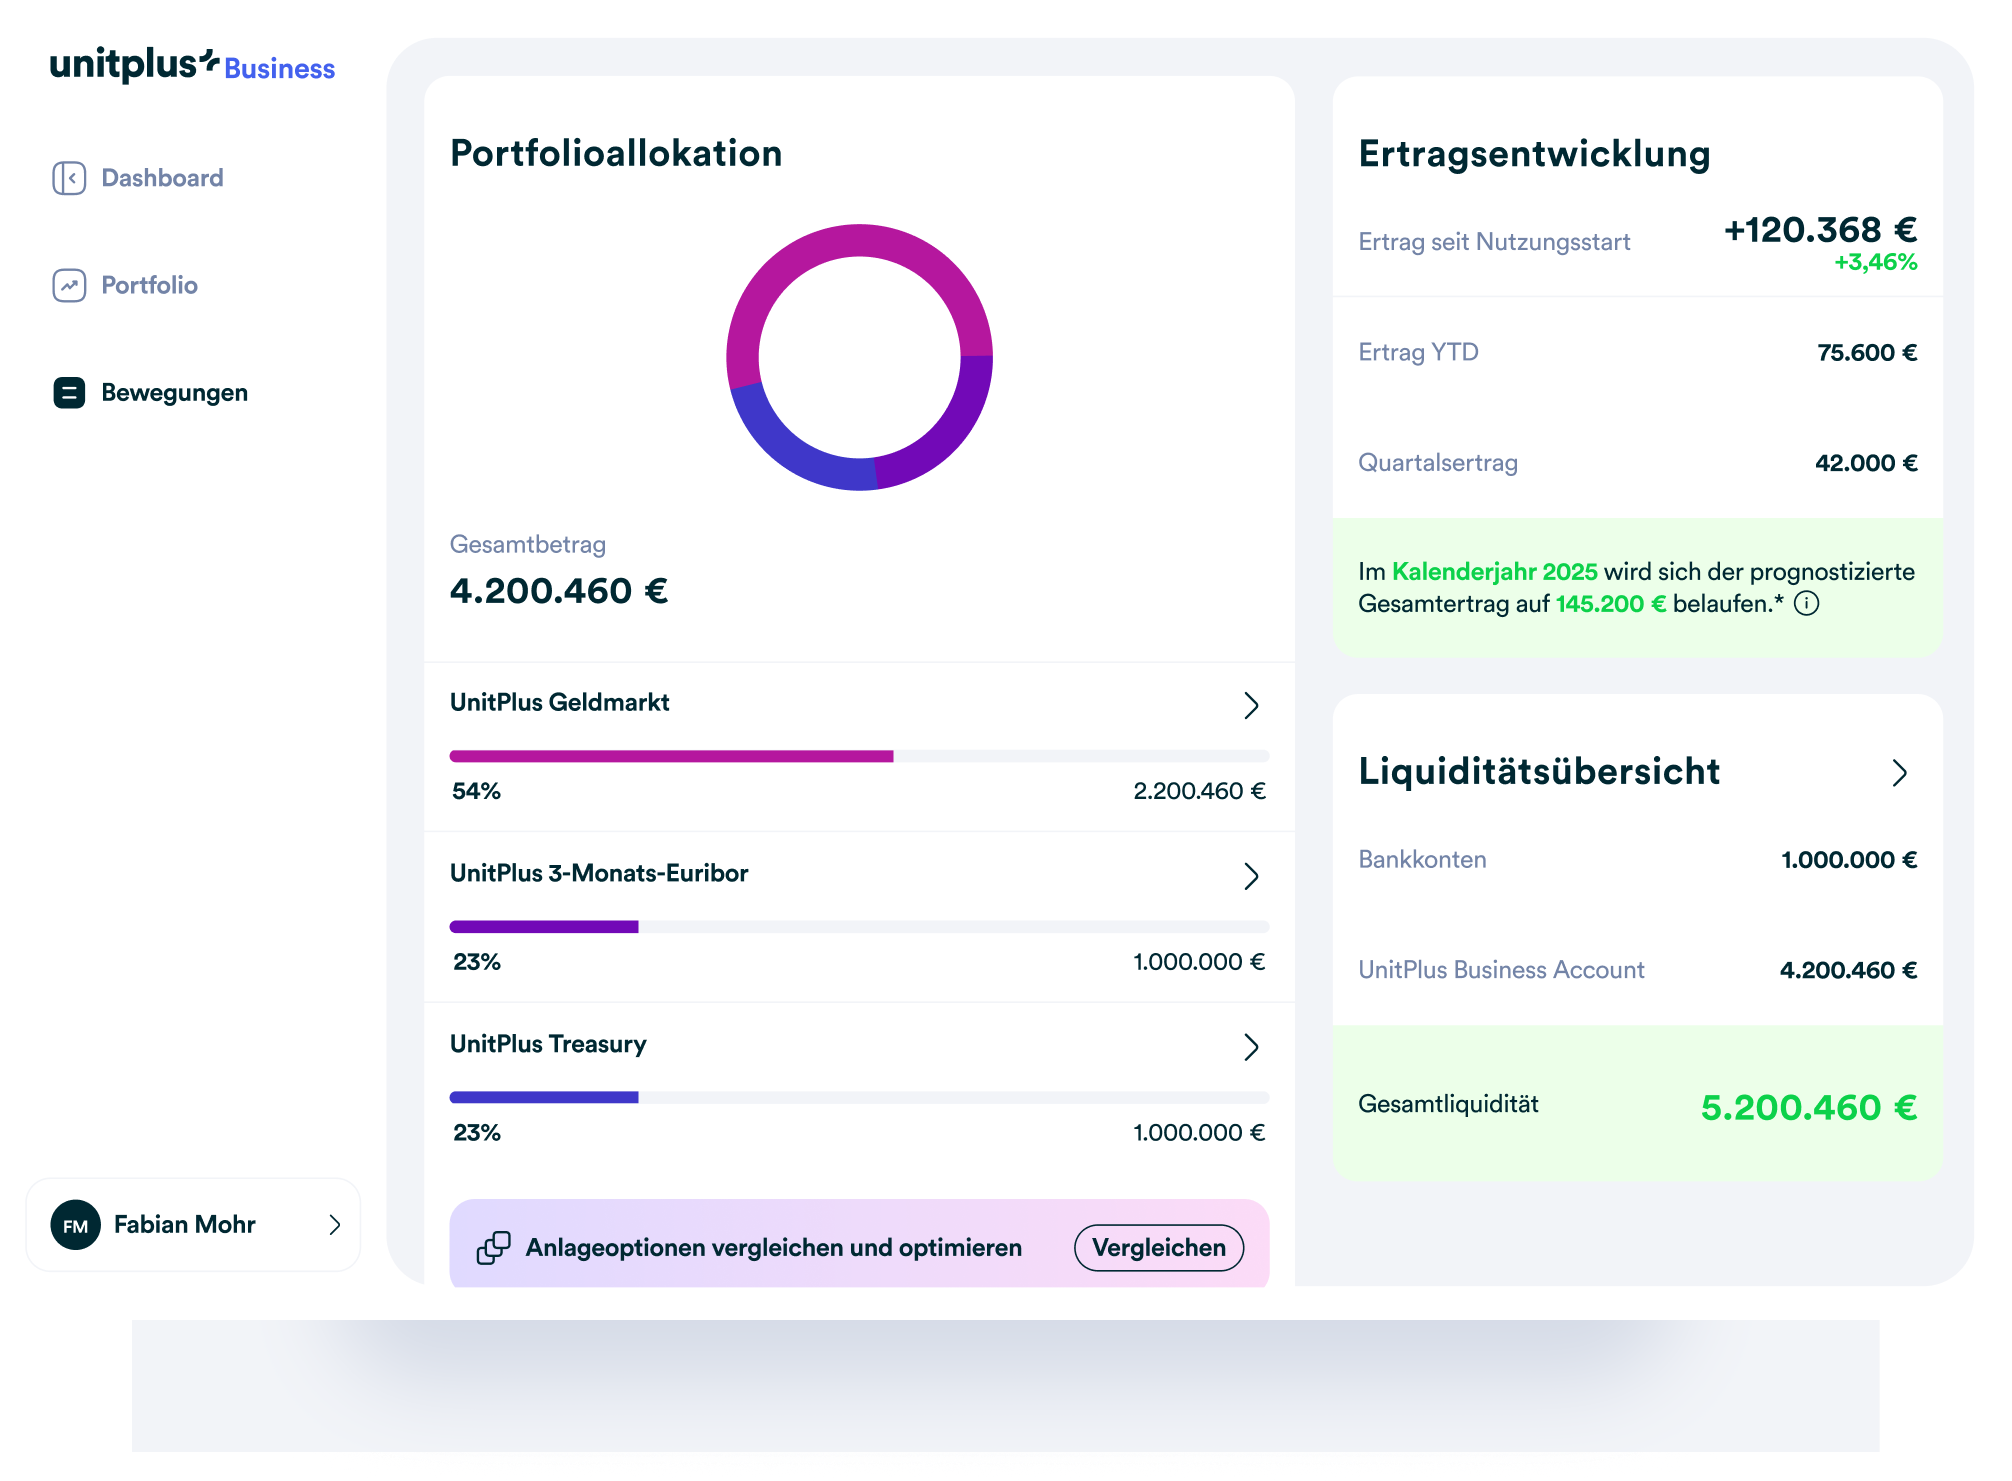This screenshot has height=1481, width=2012.
Task: Click the Vergleichen button
Action: pyautogui.click(x=1159, y=1248)
